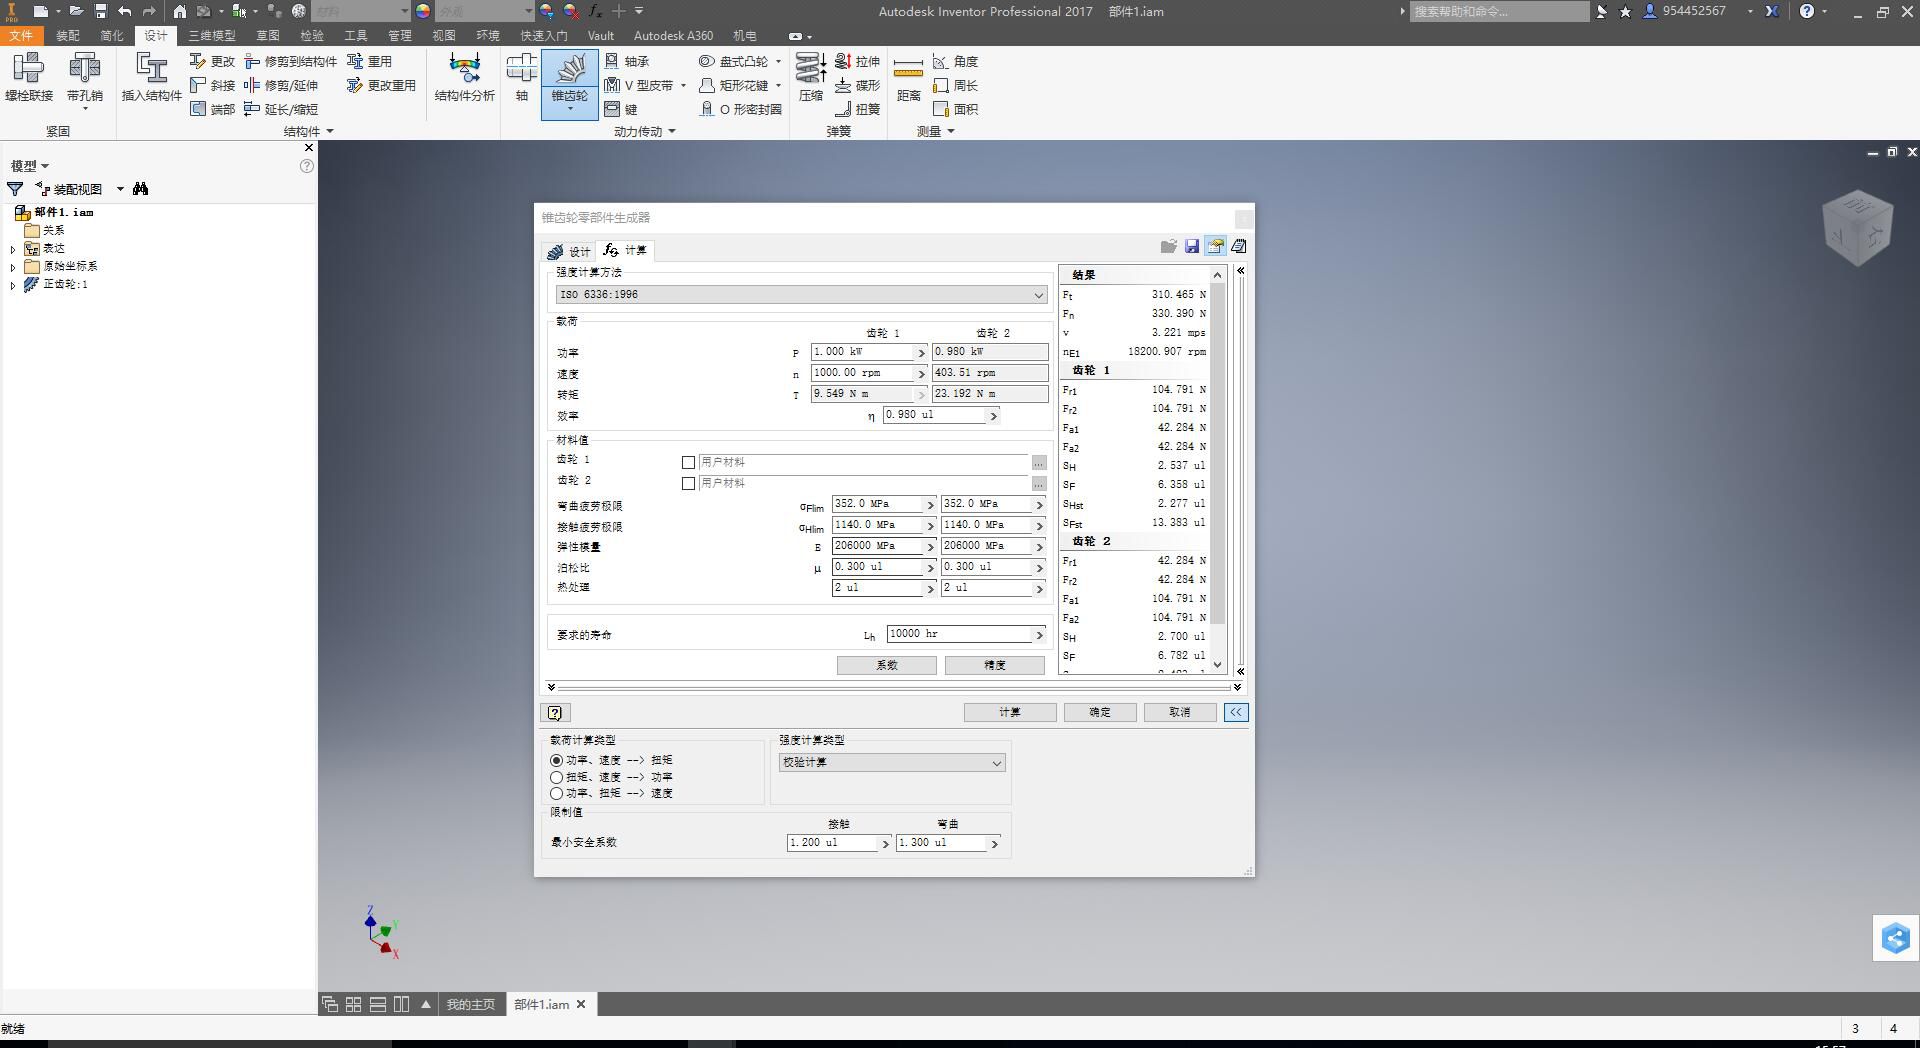Click the 压缩 compression spring tool
1920x1048 pixels.
pos(811,78)
